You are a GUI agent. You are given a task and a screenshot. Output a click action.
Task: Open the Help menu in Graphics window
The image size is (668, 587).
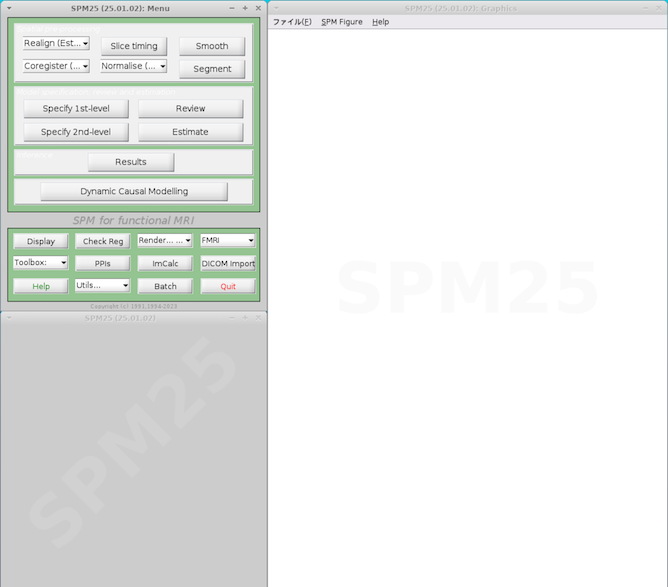[x=380, y=22]
